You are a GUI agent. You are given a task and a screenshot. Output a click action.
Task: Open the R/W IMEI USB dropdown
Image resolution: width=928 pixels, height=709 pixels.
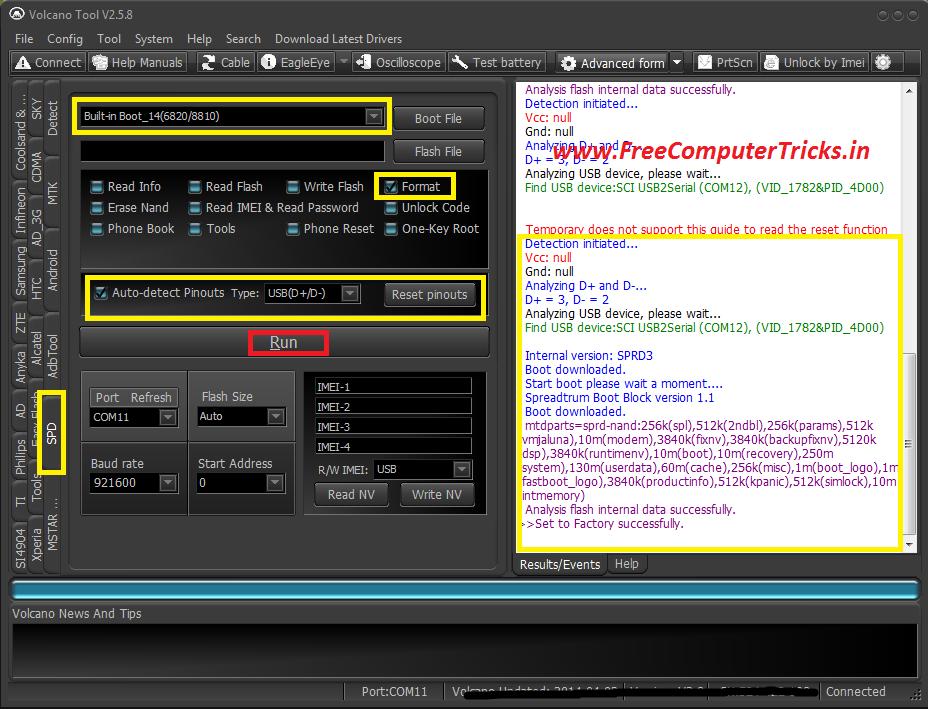tap(462, 469)
